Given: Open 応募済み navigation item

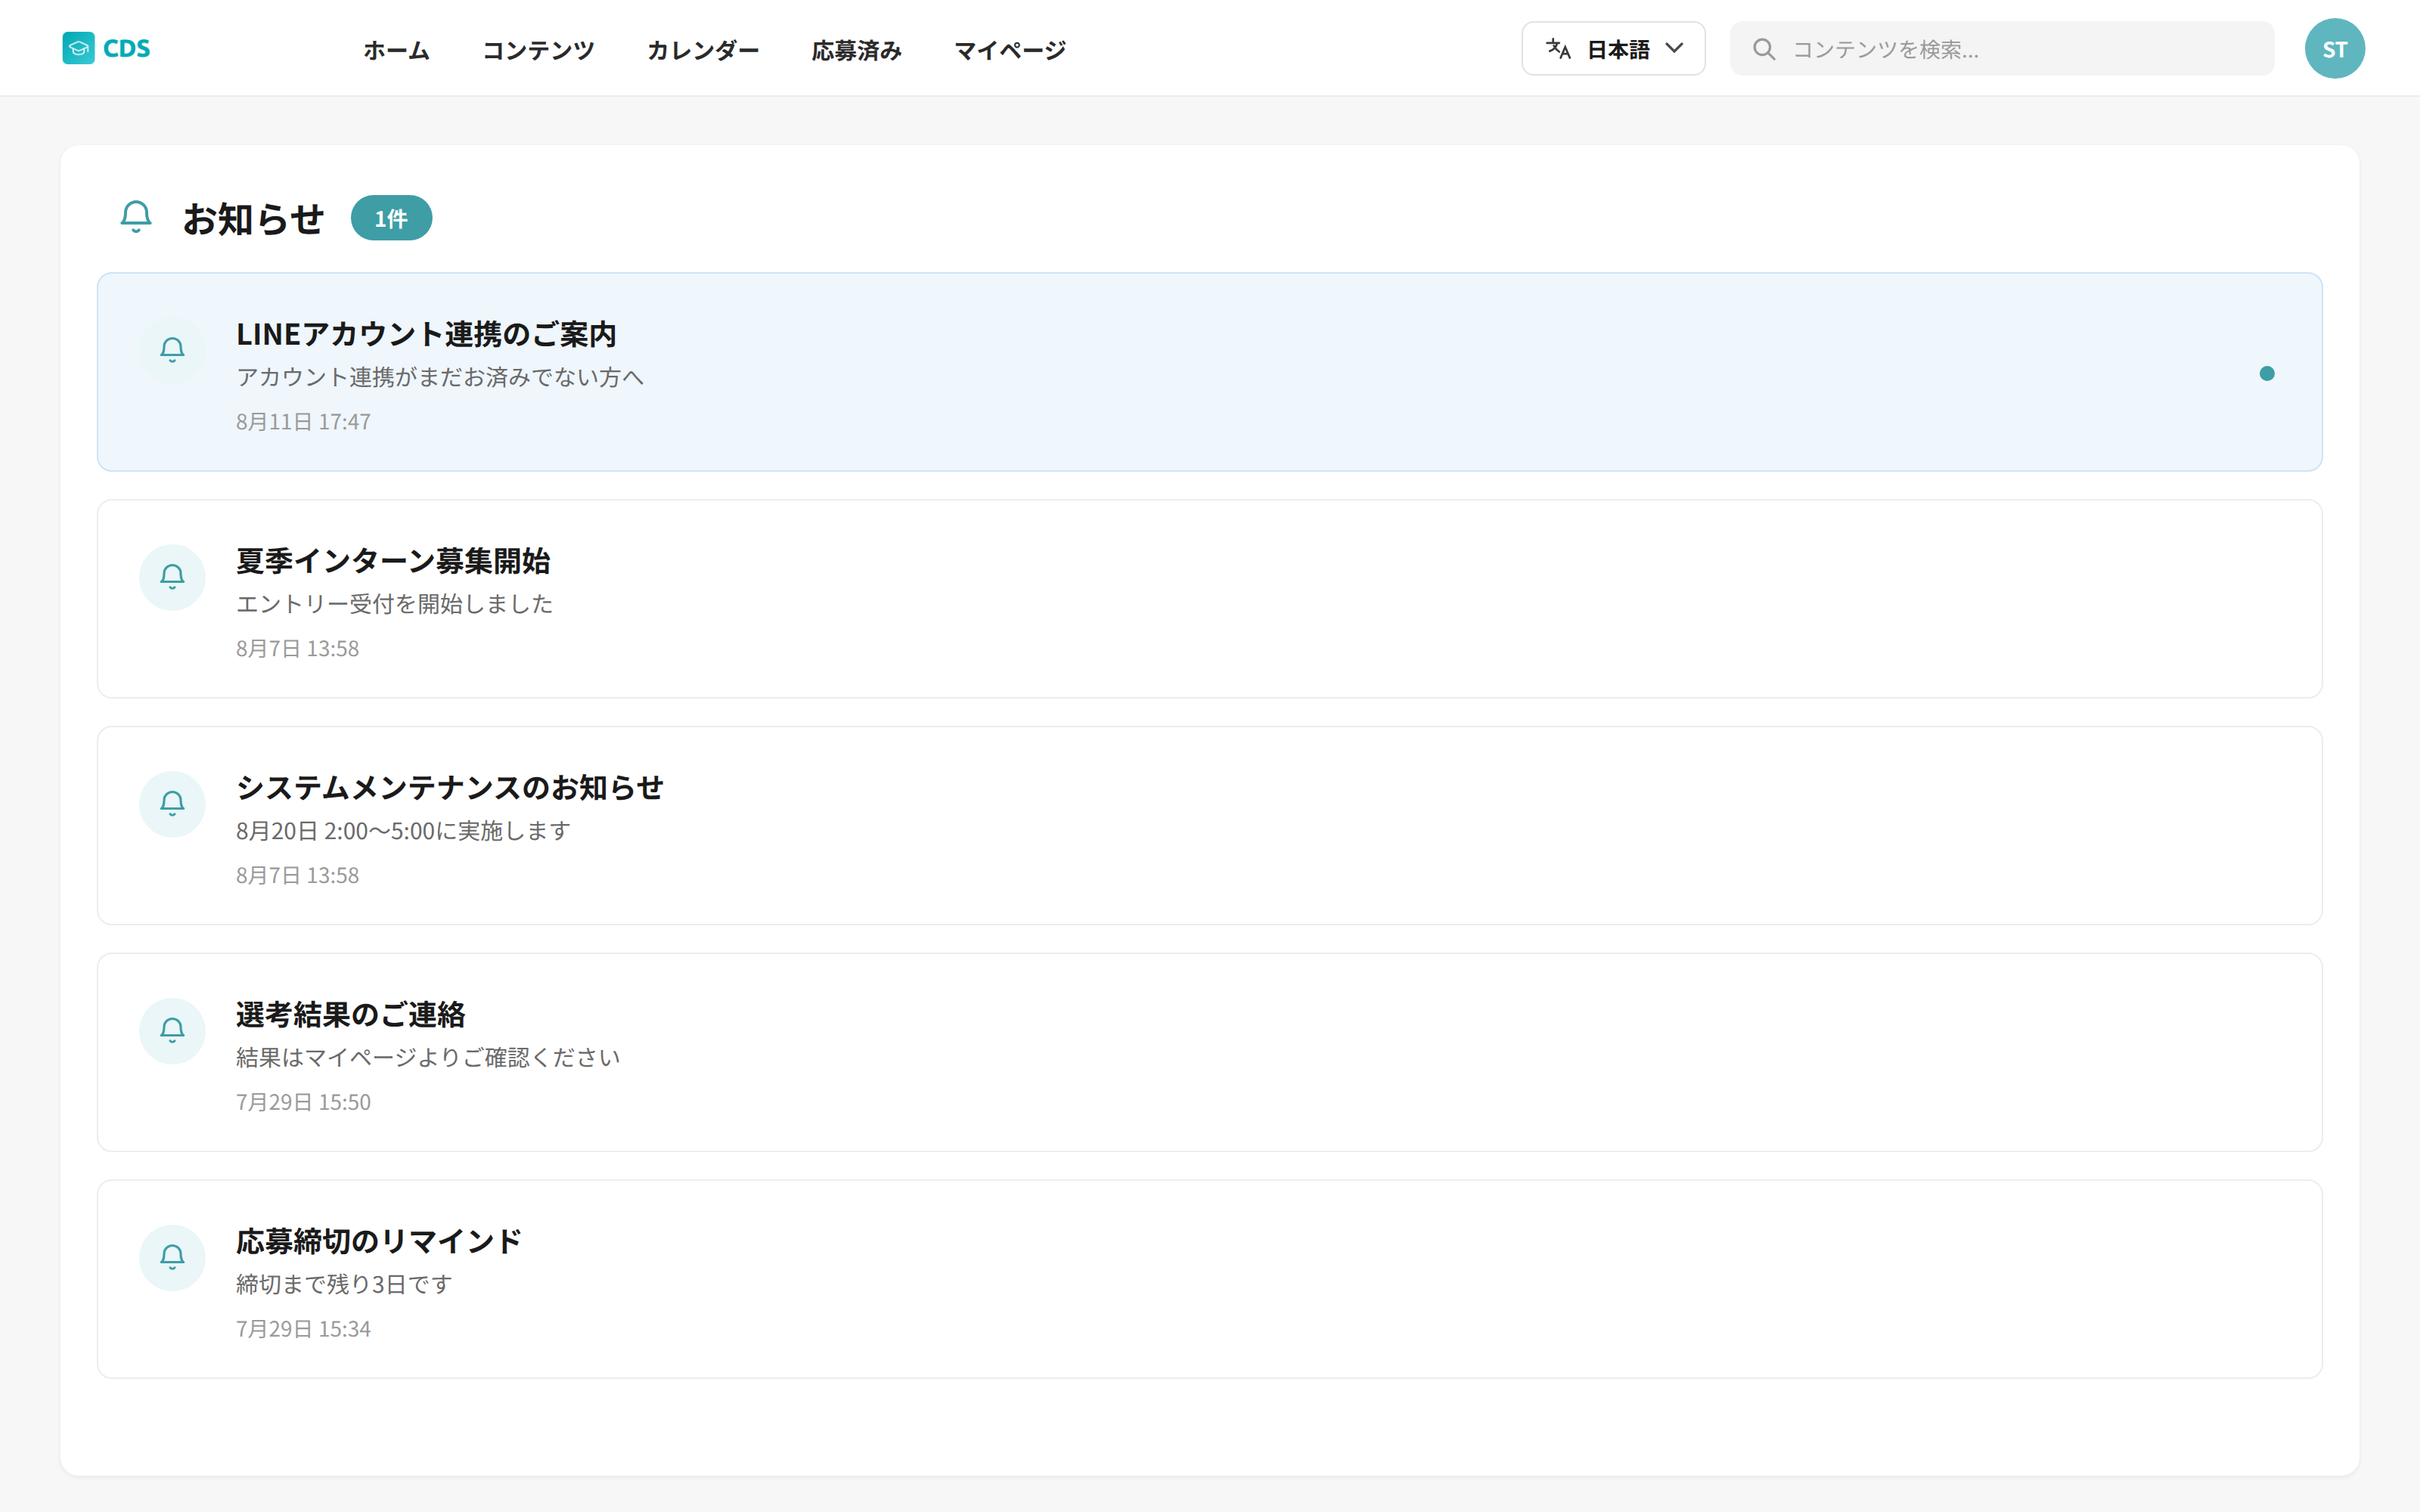Looking at the screenshot, I should [x=857, y=50].
